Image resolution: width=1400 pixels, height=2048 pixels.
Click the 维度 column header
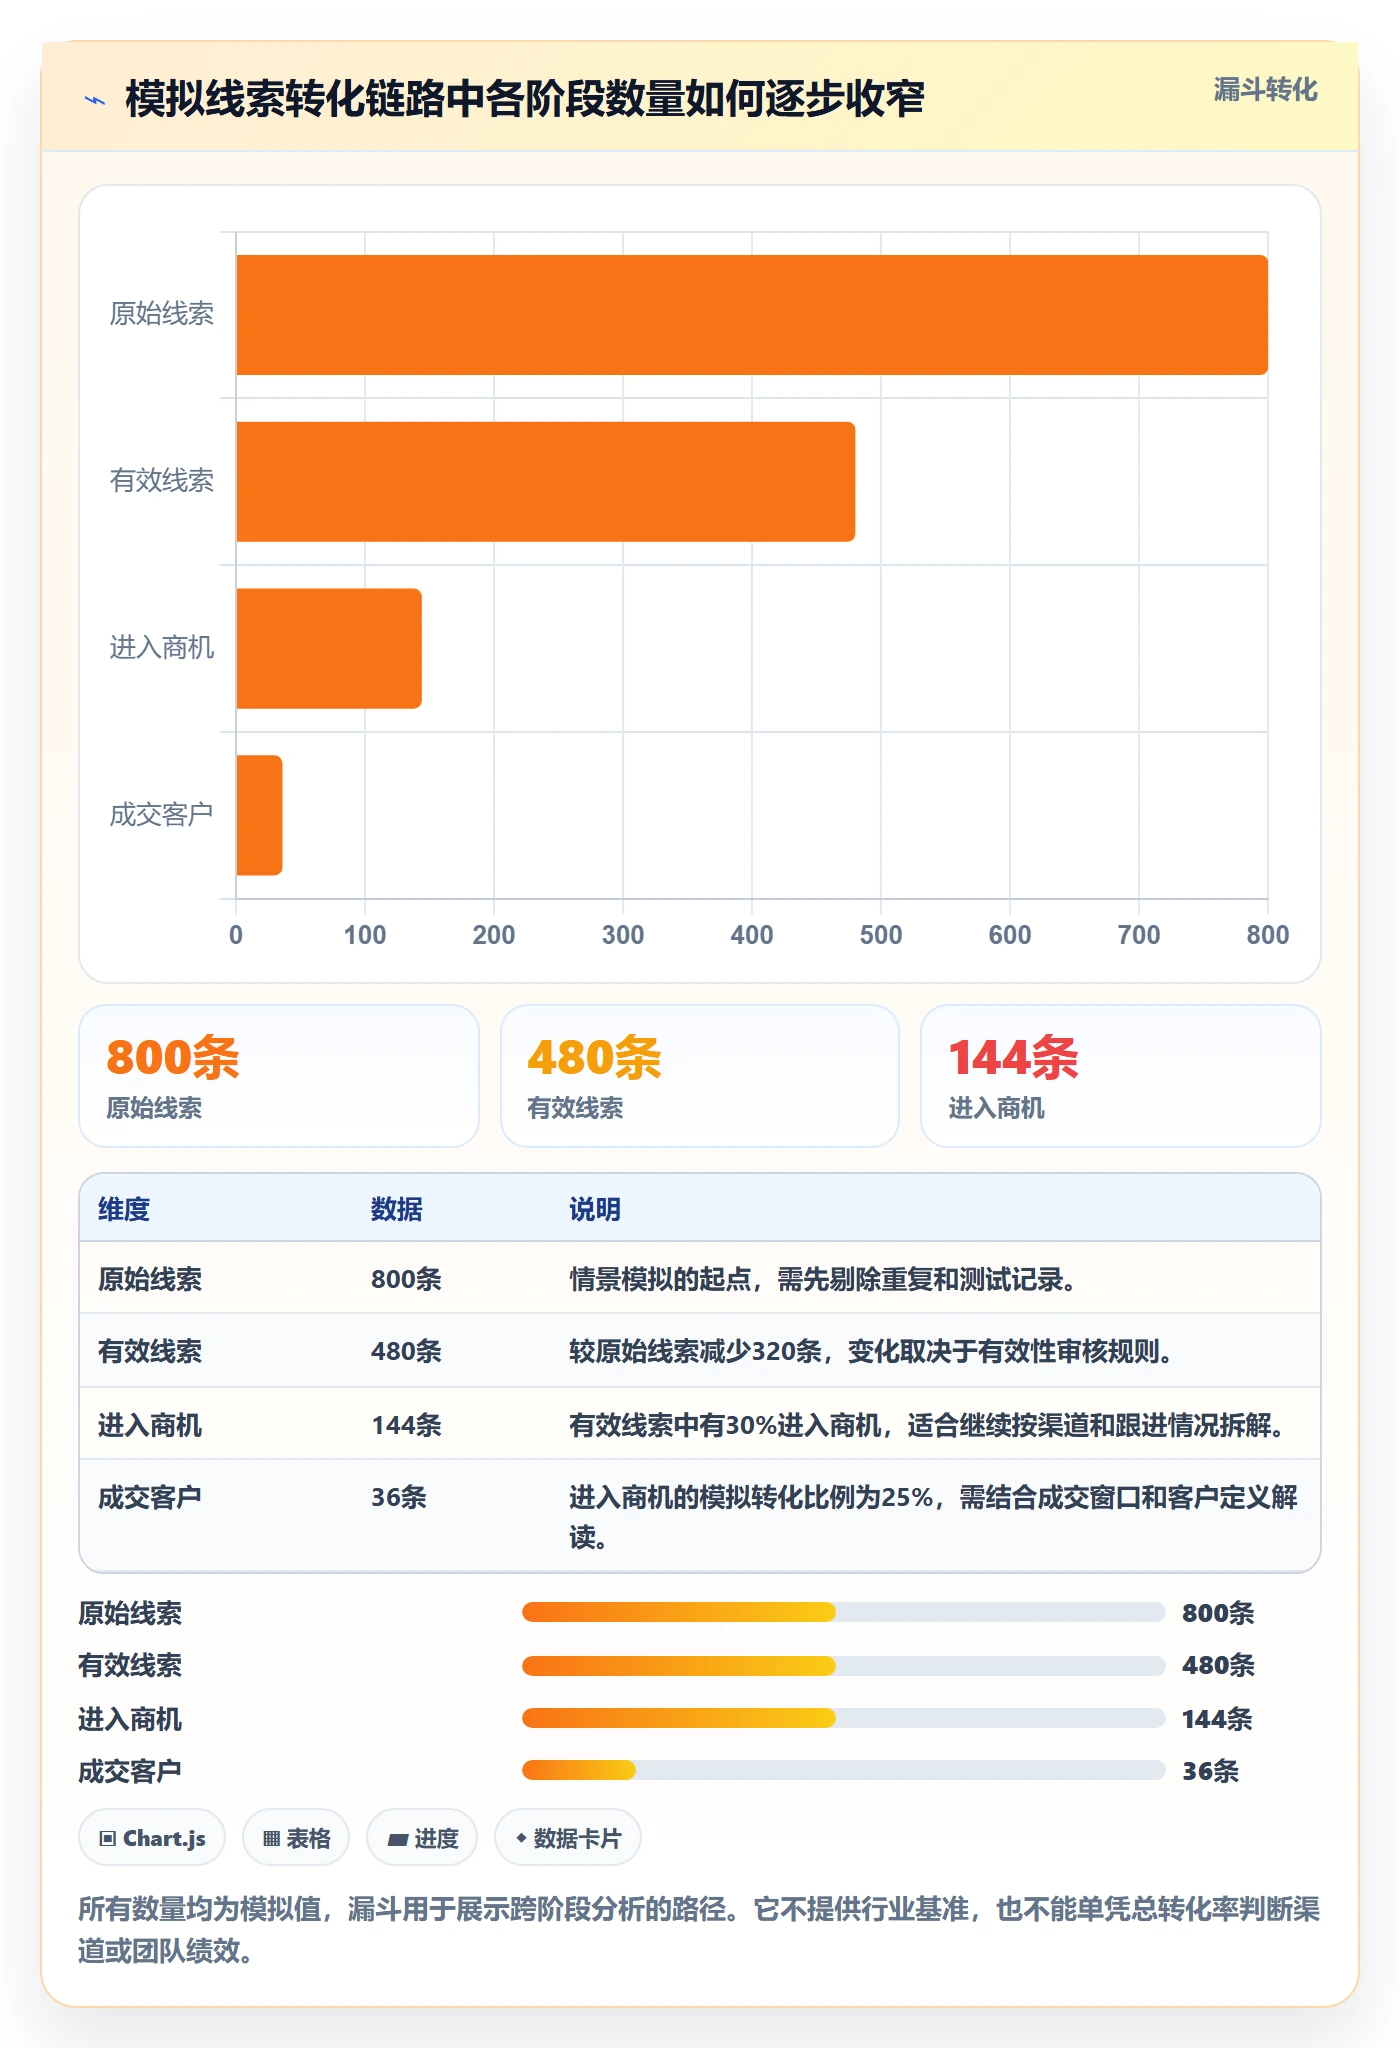pyautogui.click(x=124, y=1209)
